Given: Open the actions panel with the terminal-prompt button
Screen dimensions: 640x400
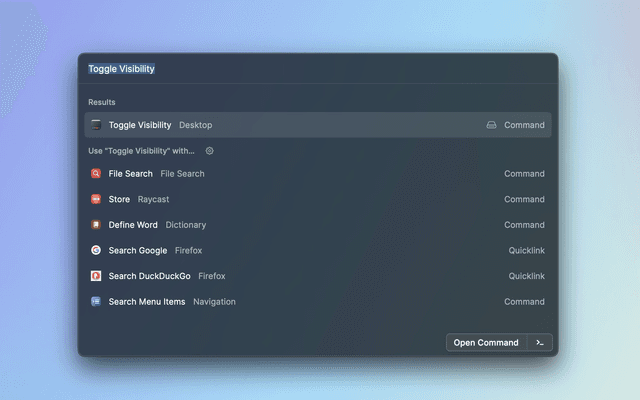Looking at the screenshot, I should click(x=540, y=342).
